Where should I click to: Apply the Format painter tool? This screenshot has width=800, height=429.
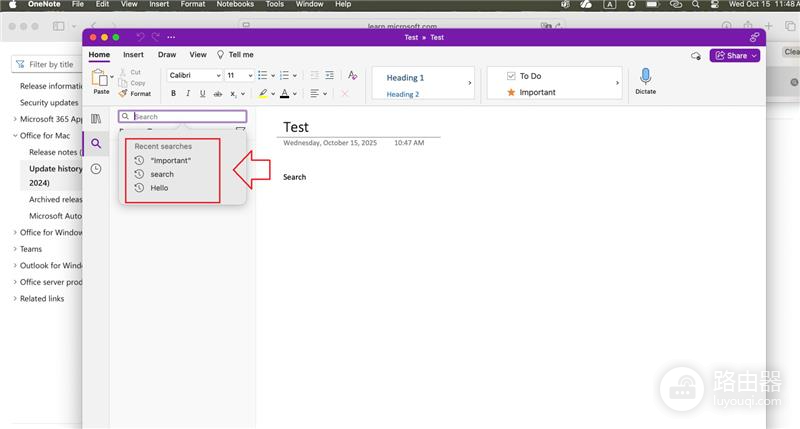pos(135,93)
